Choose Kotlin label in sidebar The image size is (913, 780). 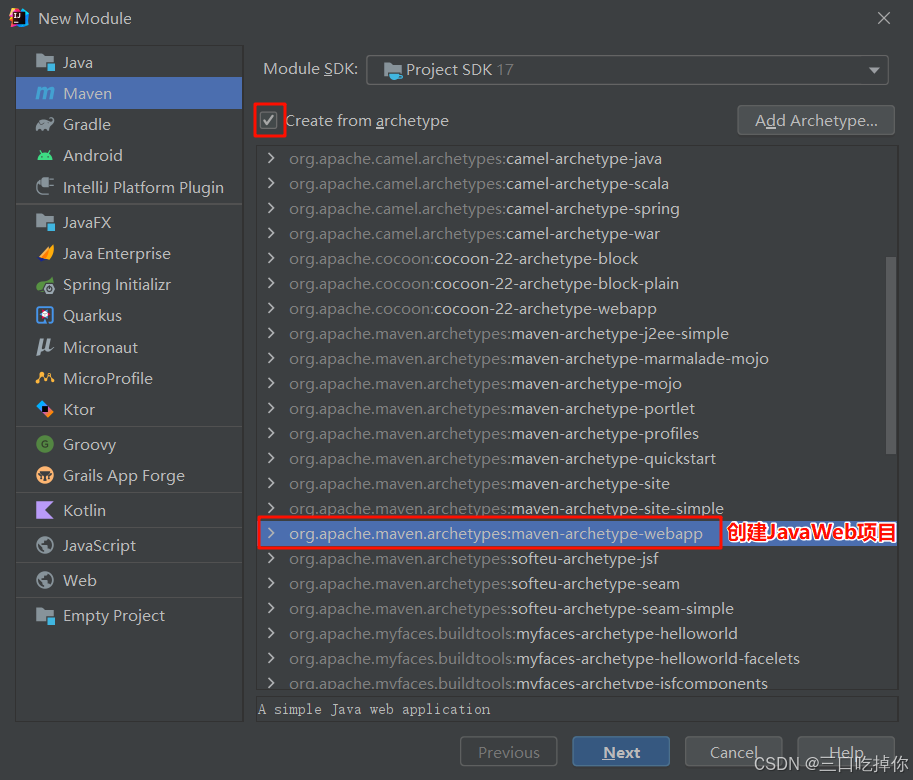click(x=84, y=510)
